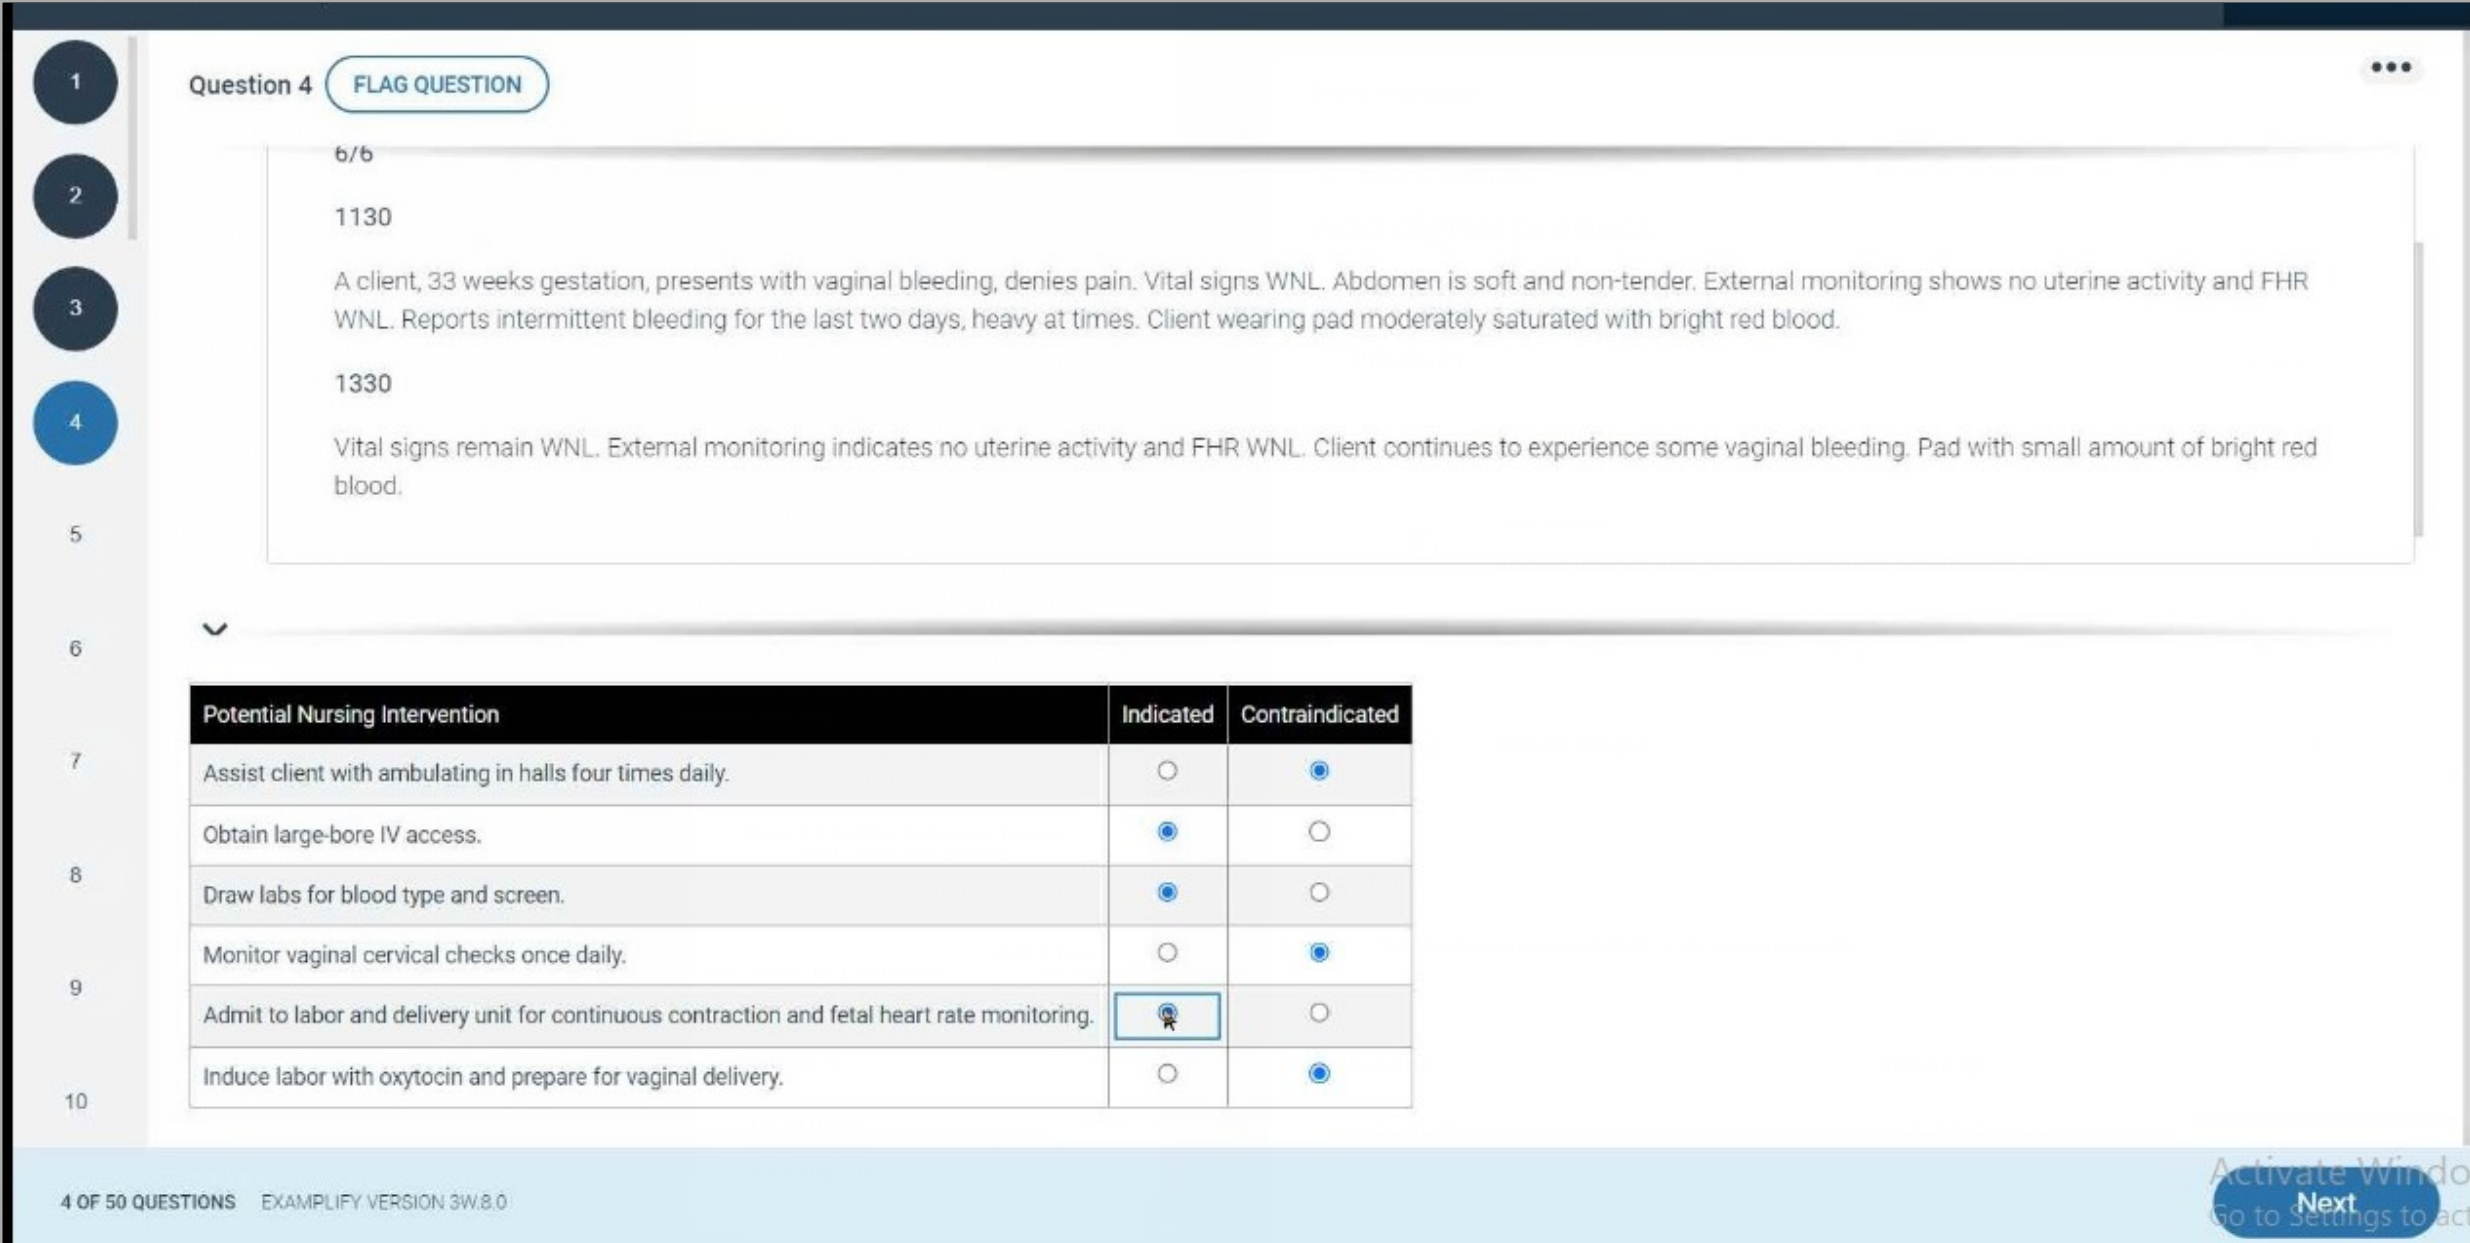Open the three-dot options menu
Viewport: 2470px width, 1243px height.
pyautogui.click(x=2390, y=68)
